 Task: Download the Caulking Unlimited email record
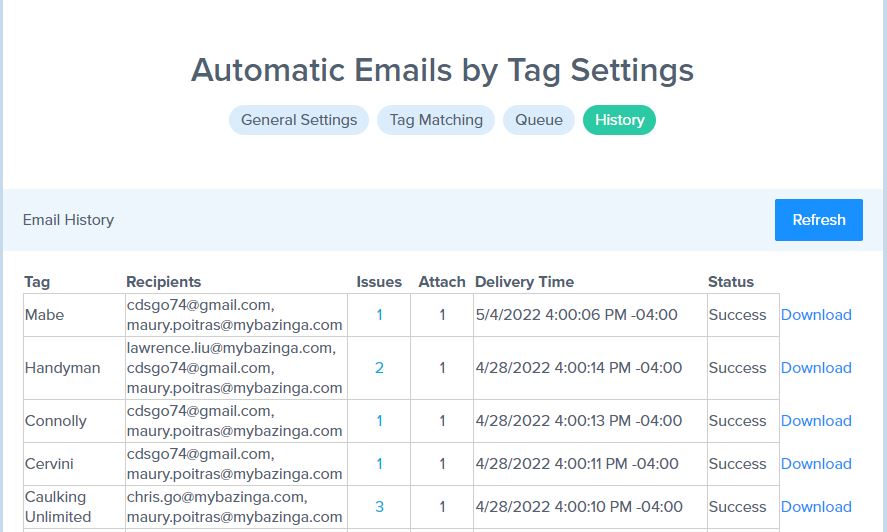pyautogui.click(x=816, y=507)
